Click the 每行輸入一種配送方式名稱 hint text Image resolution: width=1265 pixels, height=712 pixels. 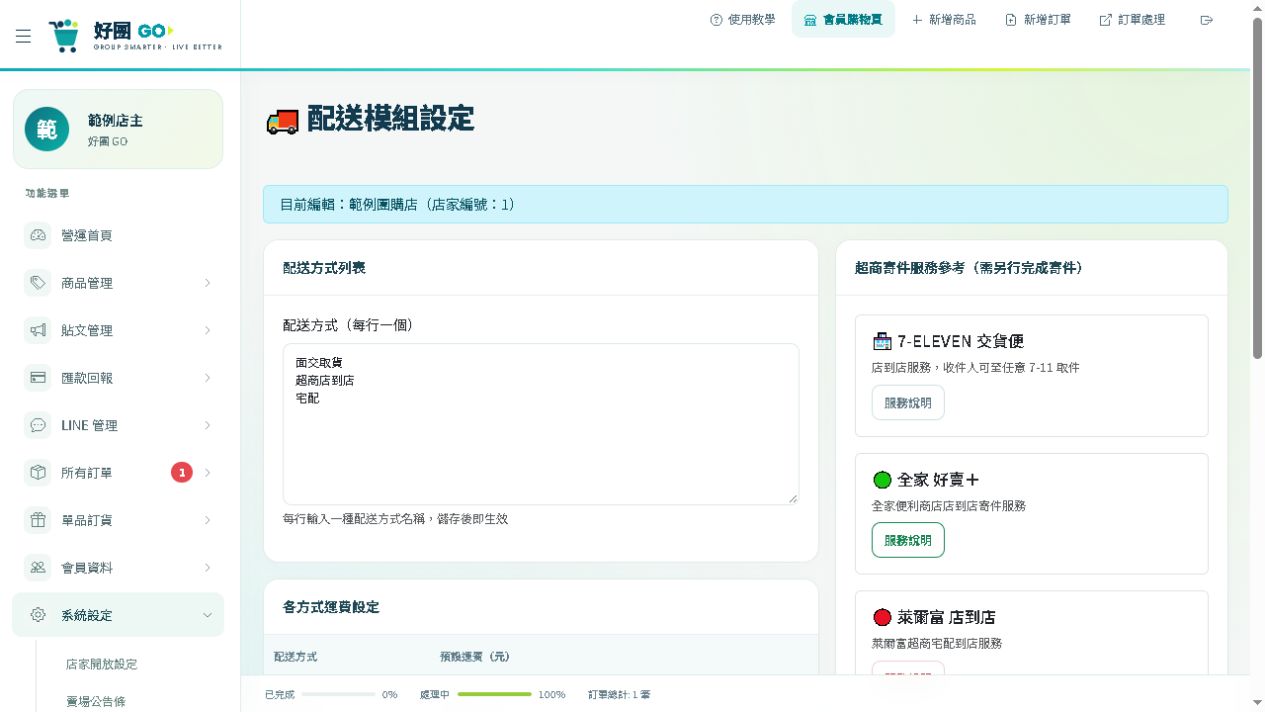396,519
